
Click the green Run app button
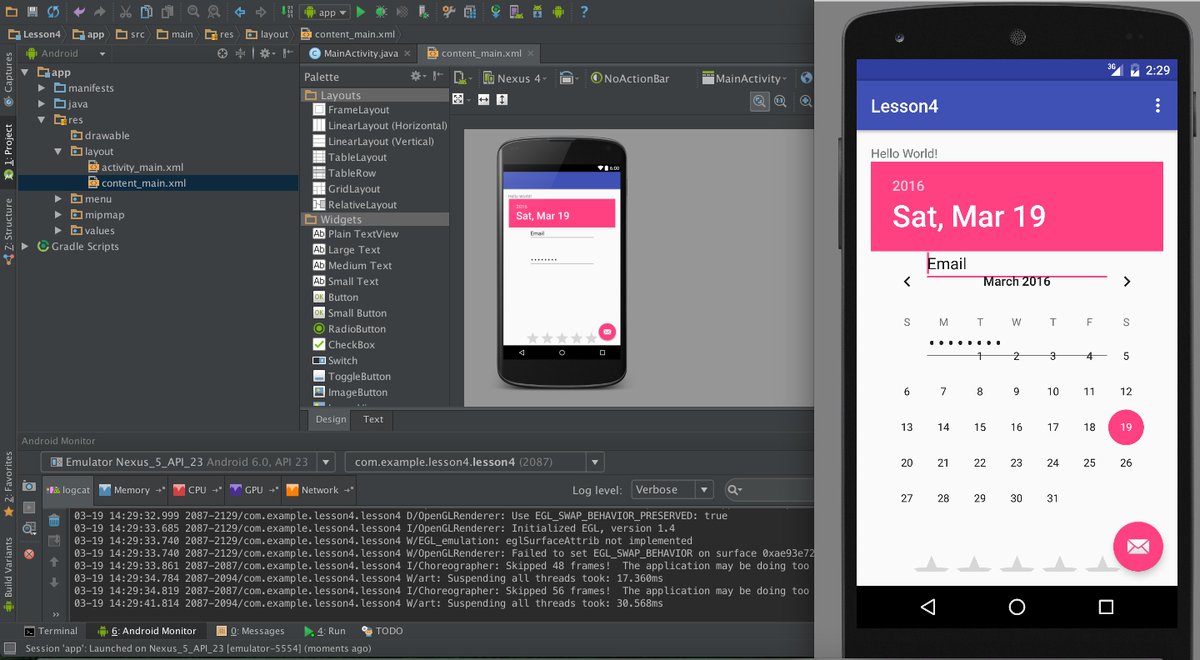[361, 12]
